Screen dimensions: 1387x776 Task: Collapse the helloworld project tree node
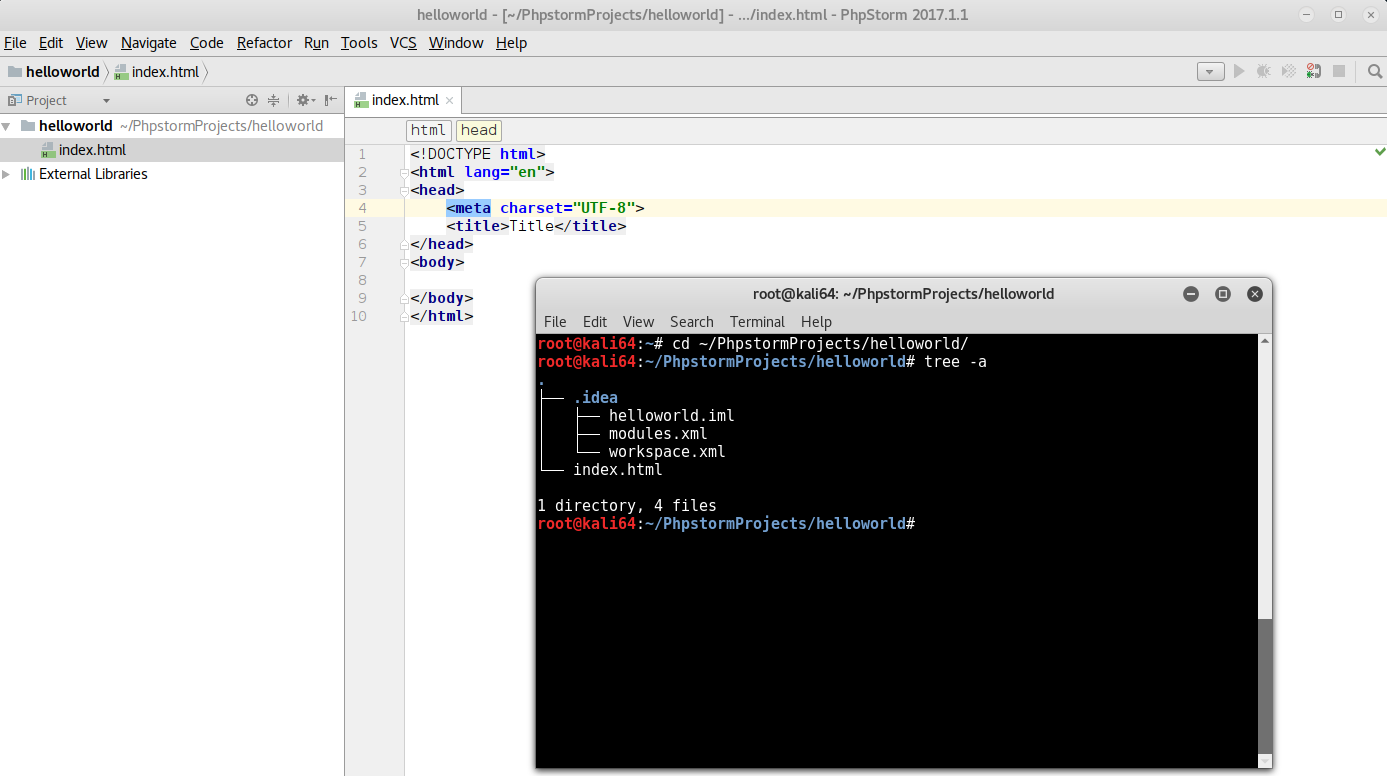coord(7,126)
